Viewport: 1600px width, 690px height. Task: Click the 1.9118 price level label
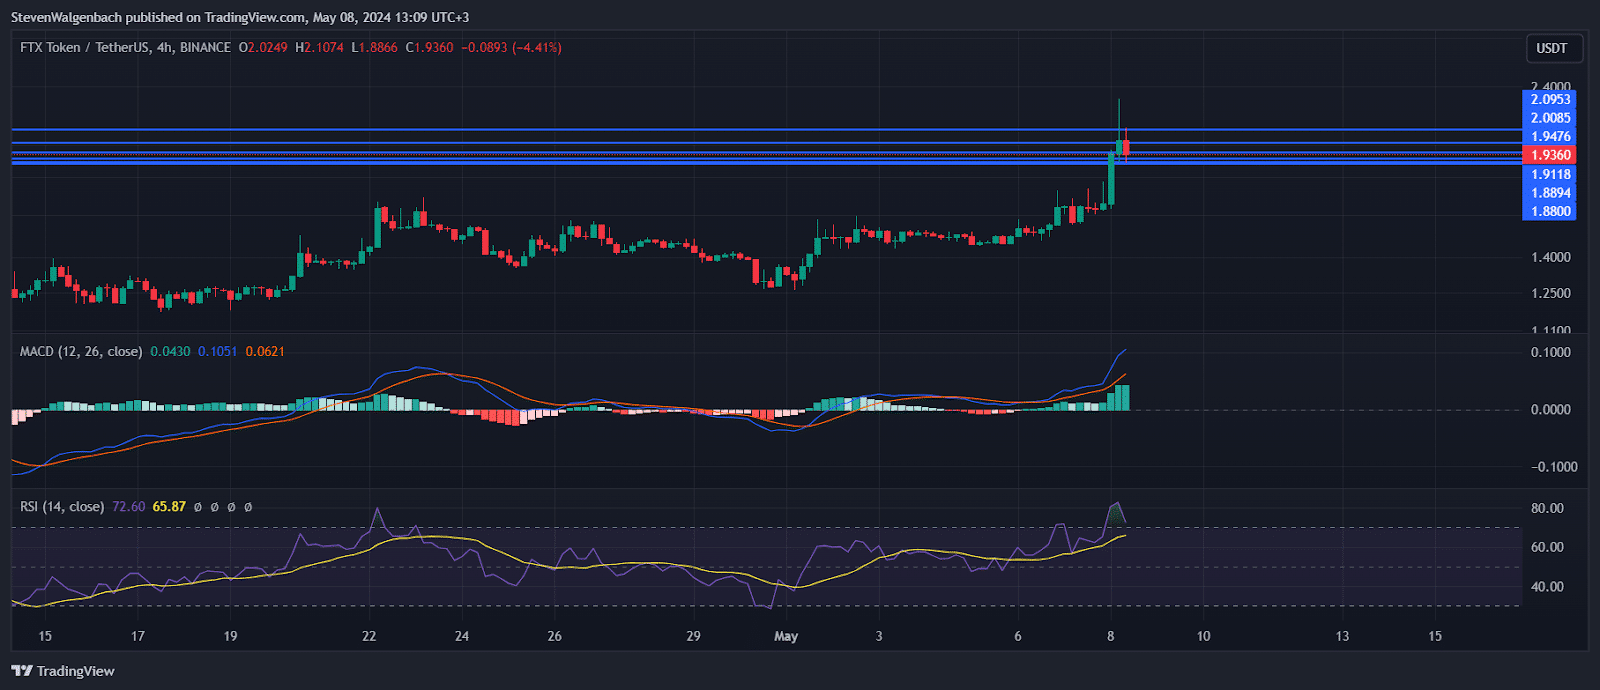1550,174
